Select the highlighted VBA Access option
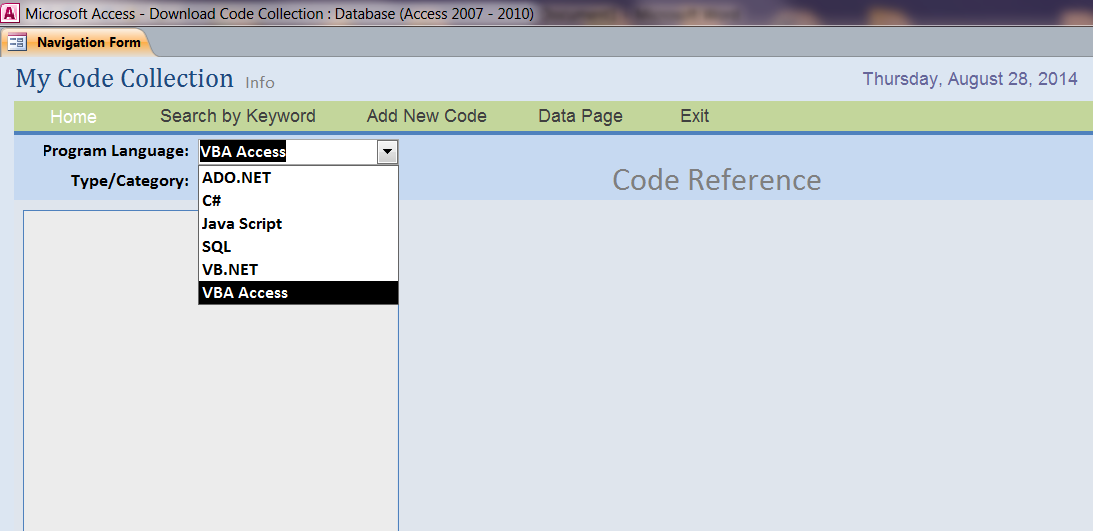 coord(298,293)
